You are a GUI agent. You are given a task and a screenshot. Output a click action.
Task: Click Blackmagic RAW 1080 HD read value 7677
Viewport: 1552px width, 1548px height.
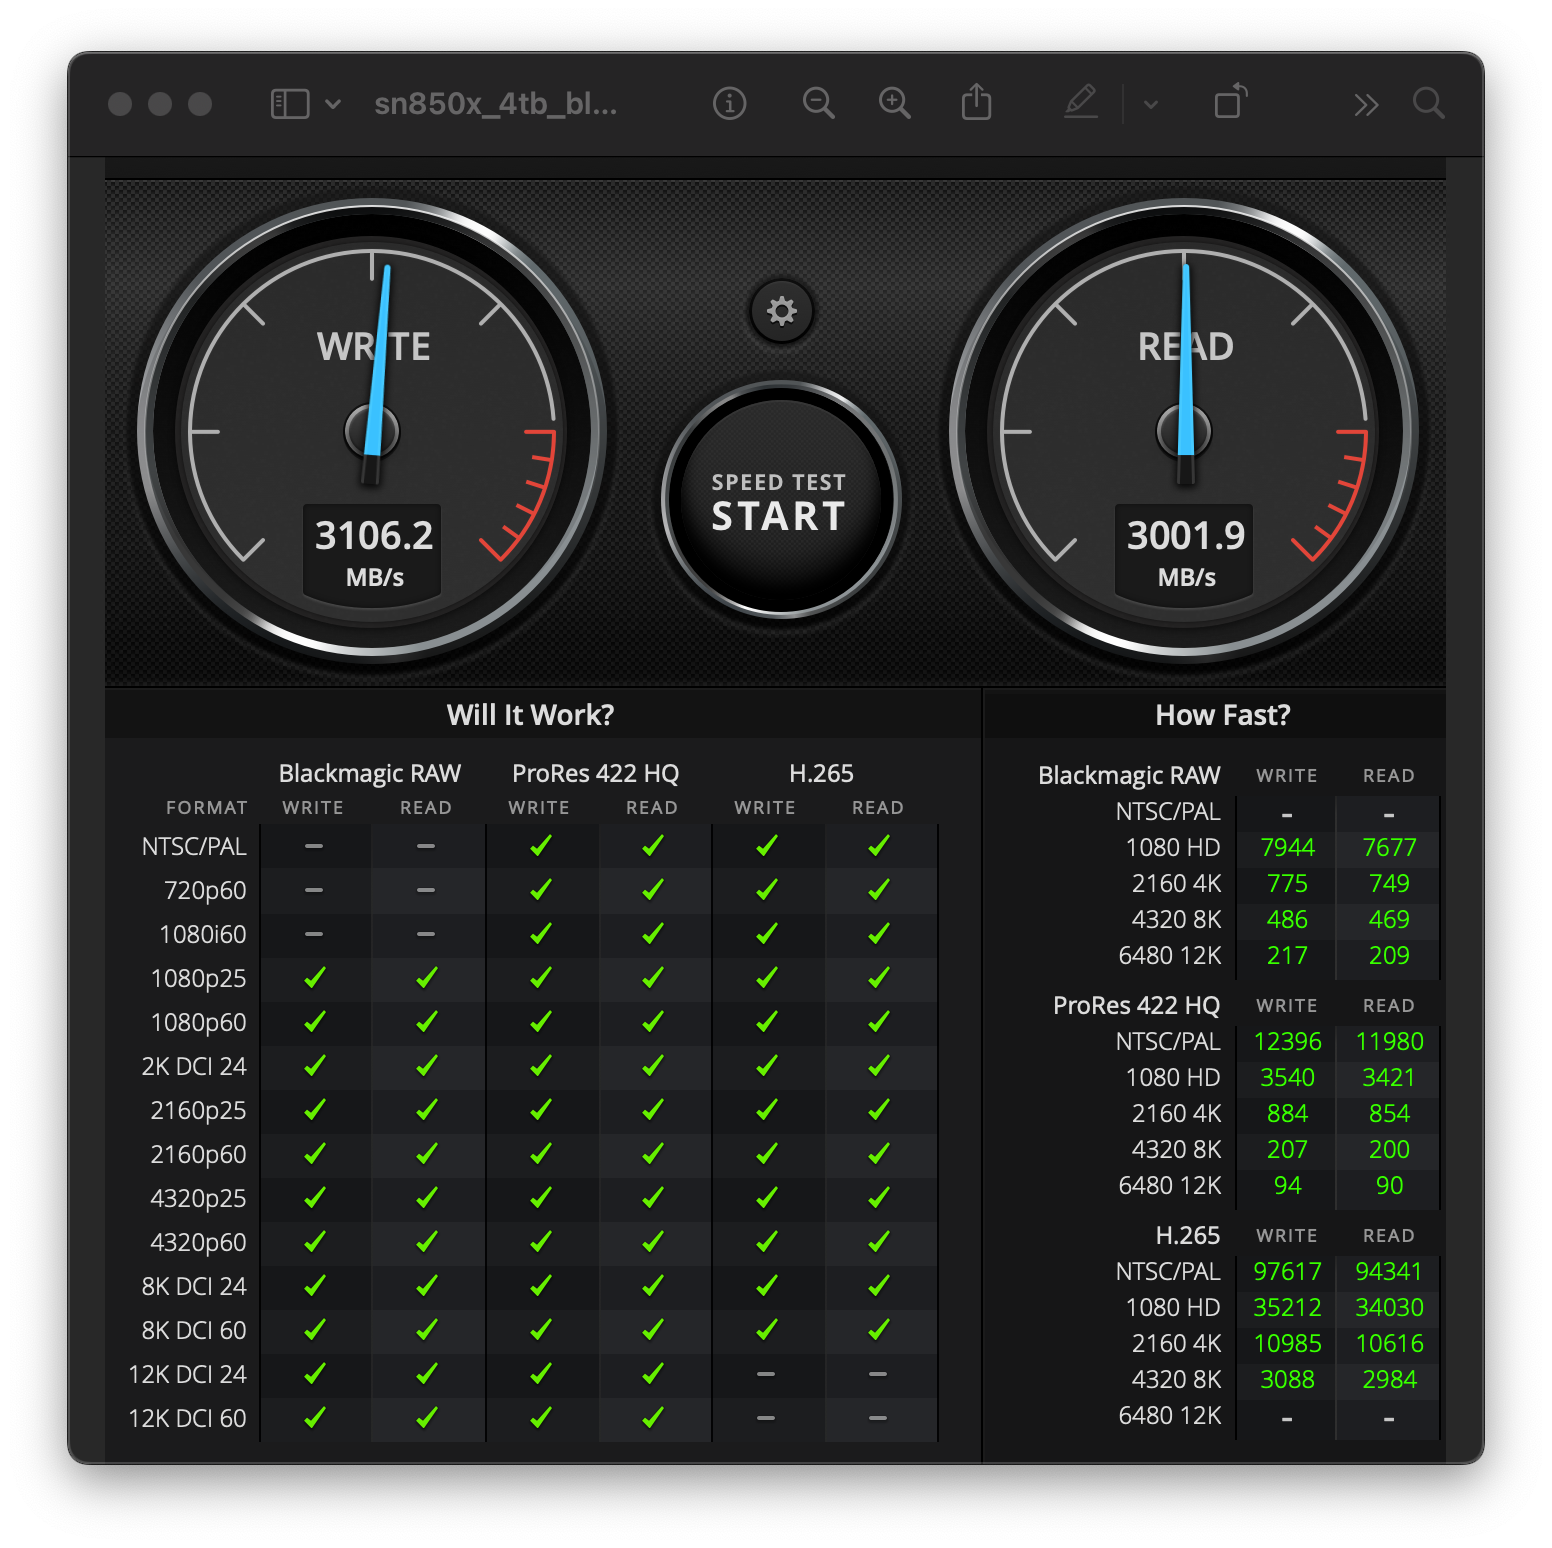click(1389, 848)
